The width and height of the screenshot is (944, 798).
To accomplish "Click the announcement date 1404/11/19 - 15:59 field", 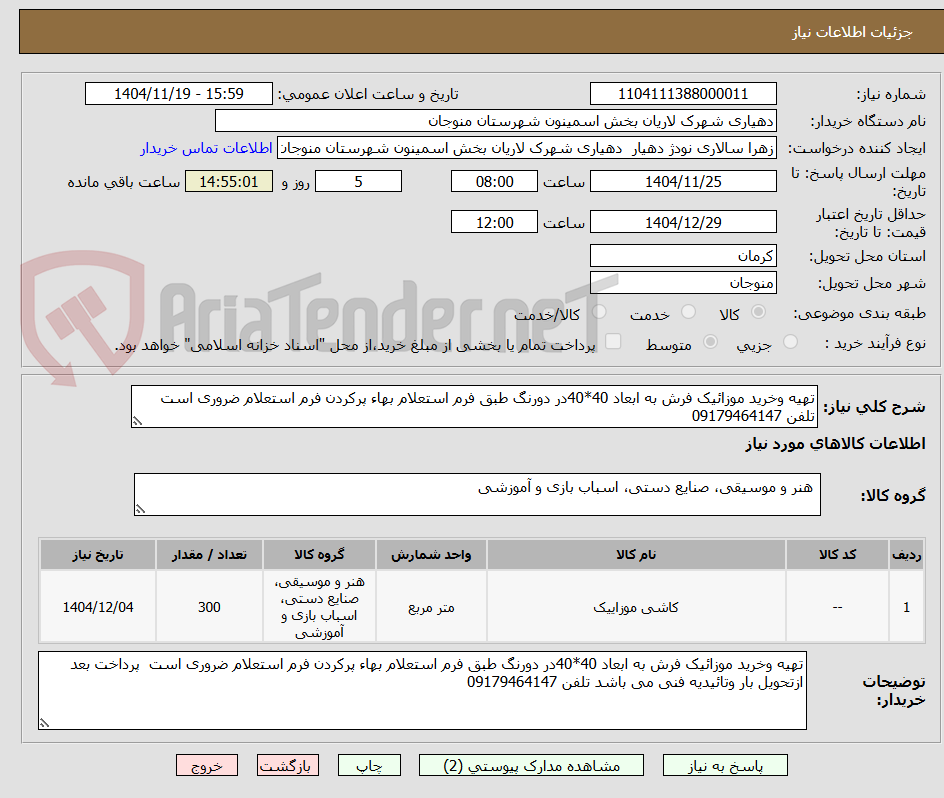I will coord(179,94).
